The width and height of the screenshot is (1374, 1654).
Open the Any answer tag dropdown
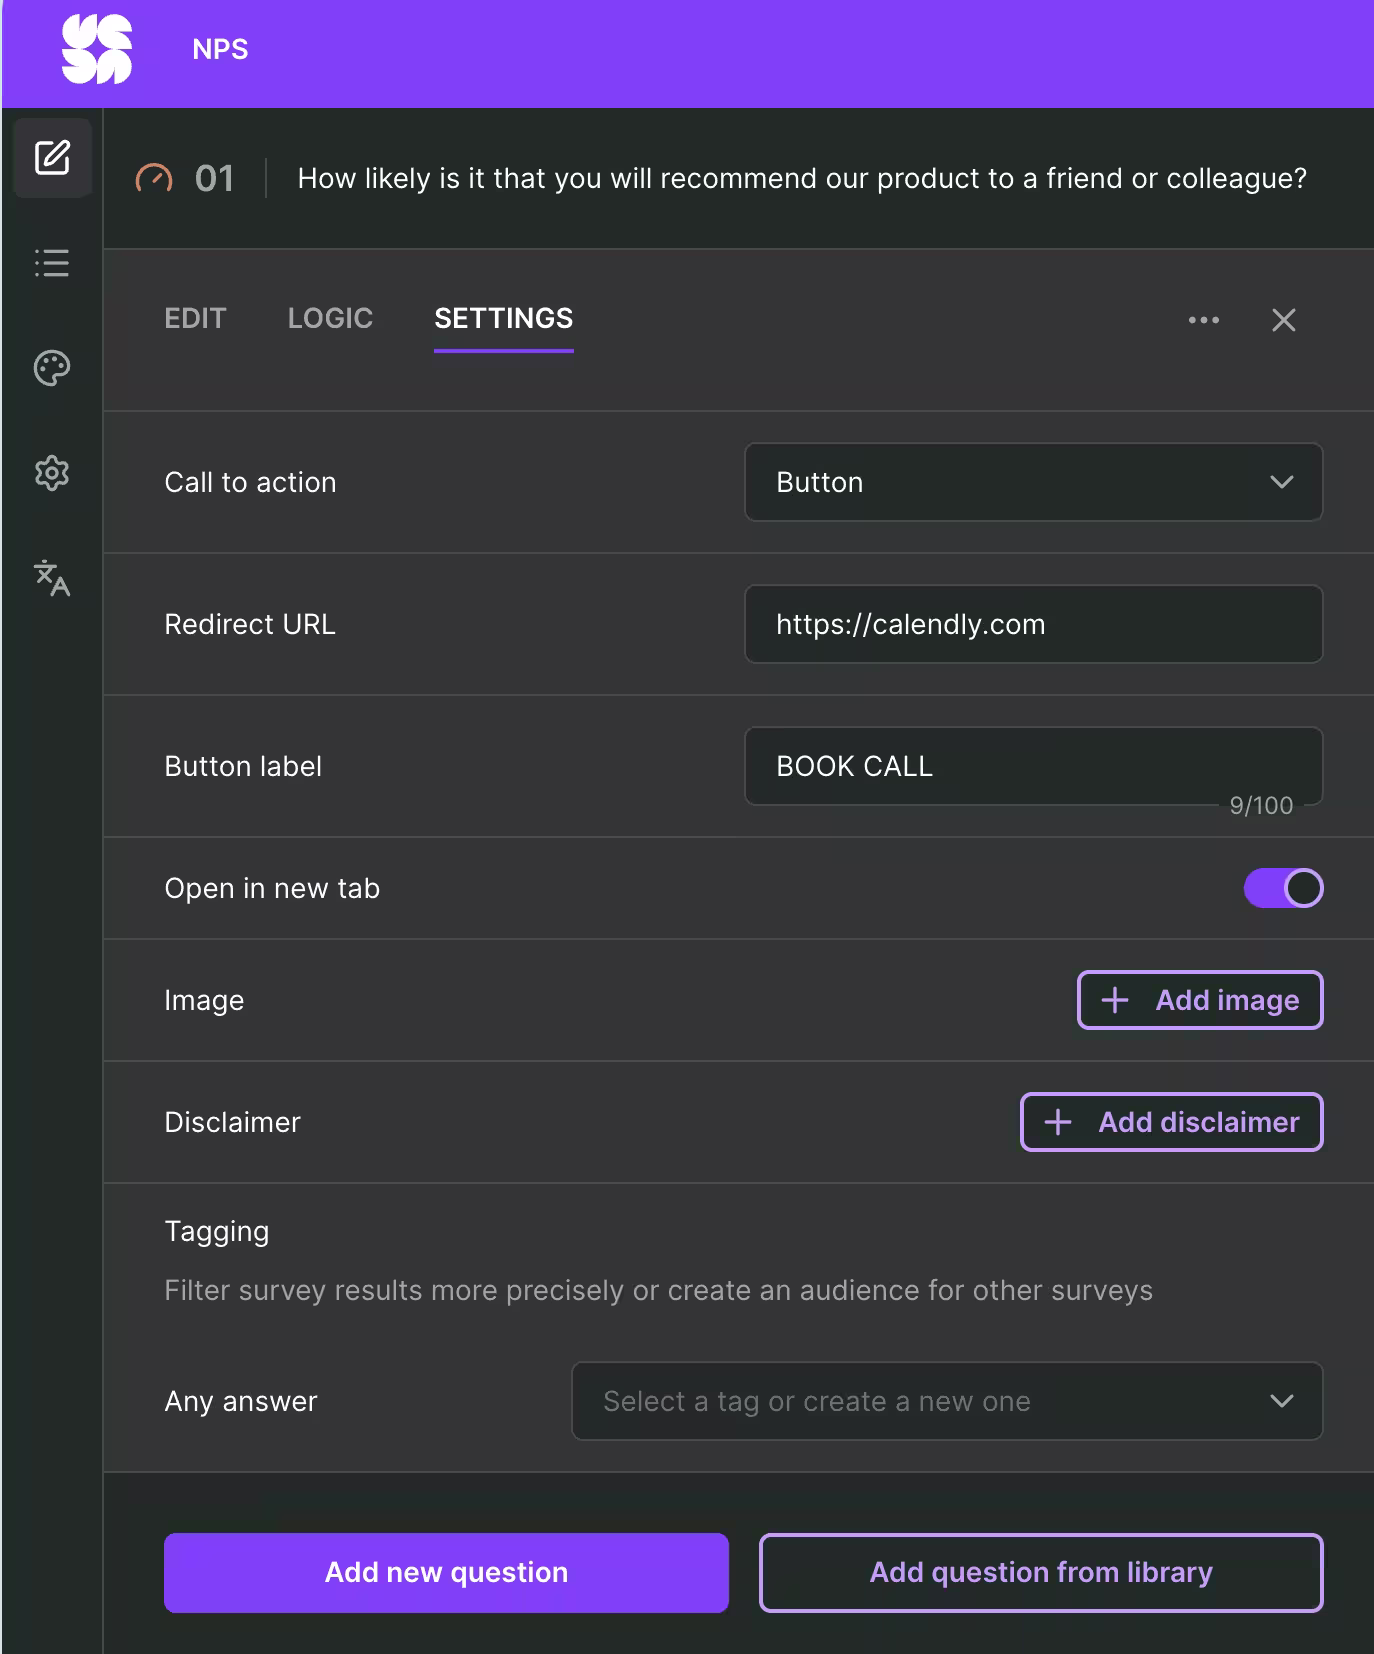tap(946, 1401)
